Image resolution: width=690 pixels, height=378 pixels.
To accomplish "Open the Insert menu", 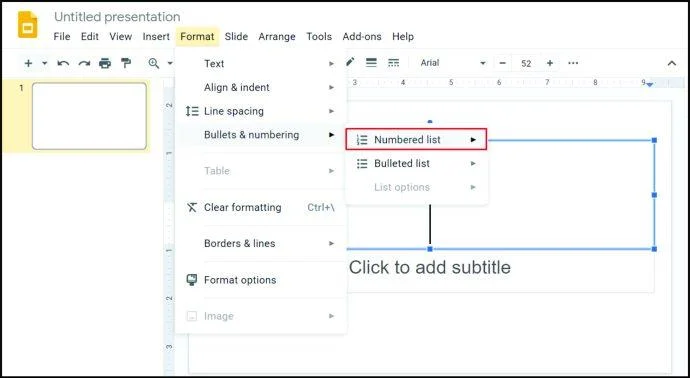I will tap(156, 37).
